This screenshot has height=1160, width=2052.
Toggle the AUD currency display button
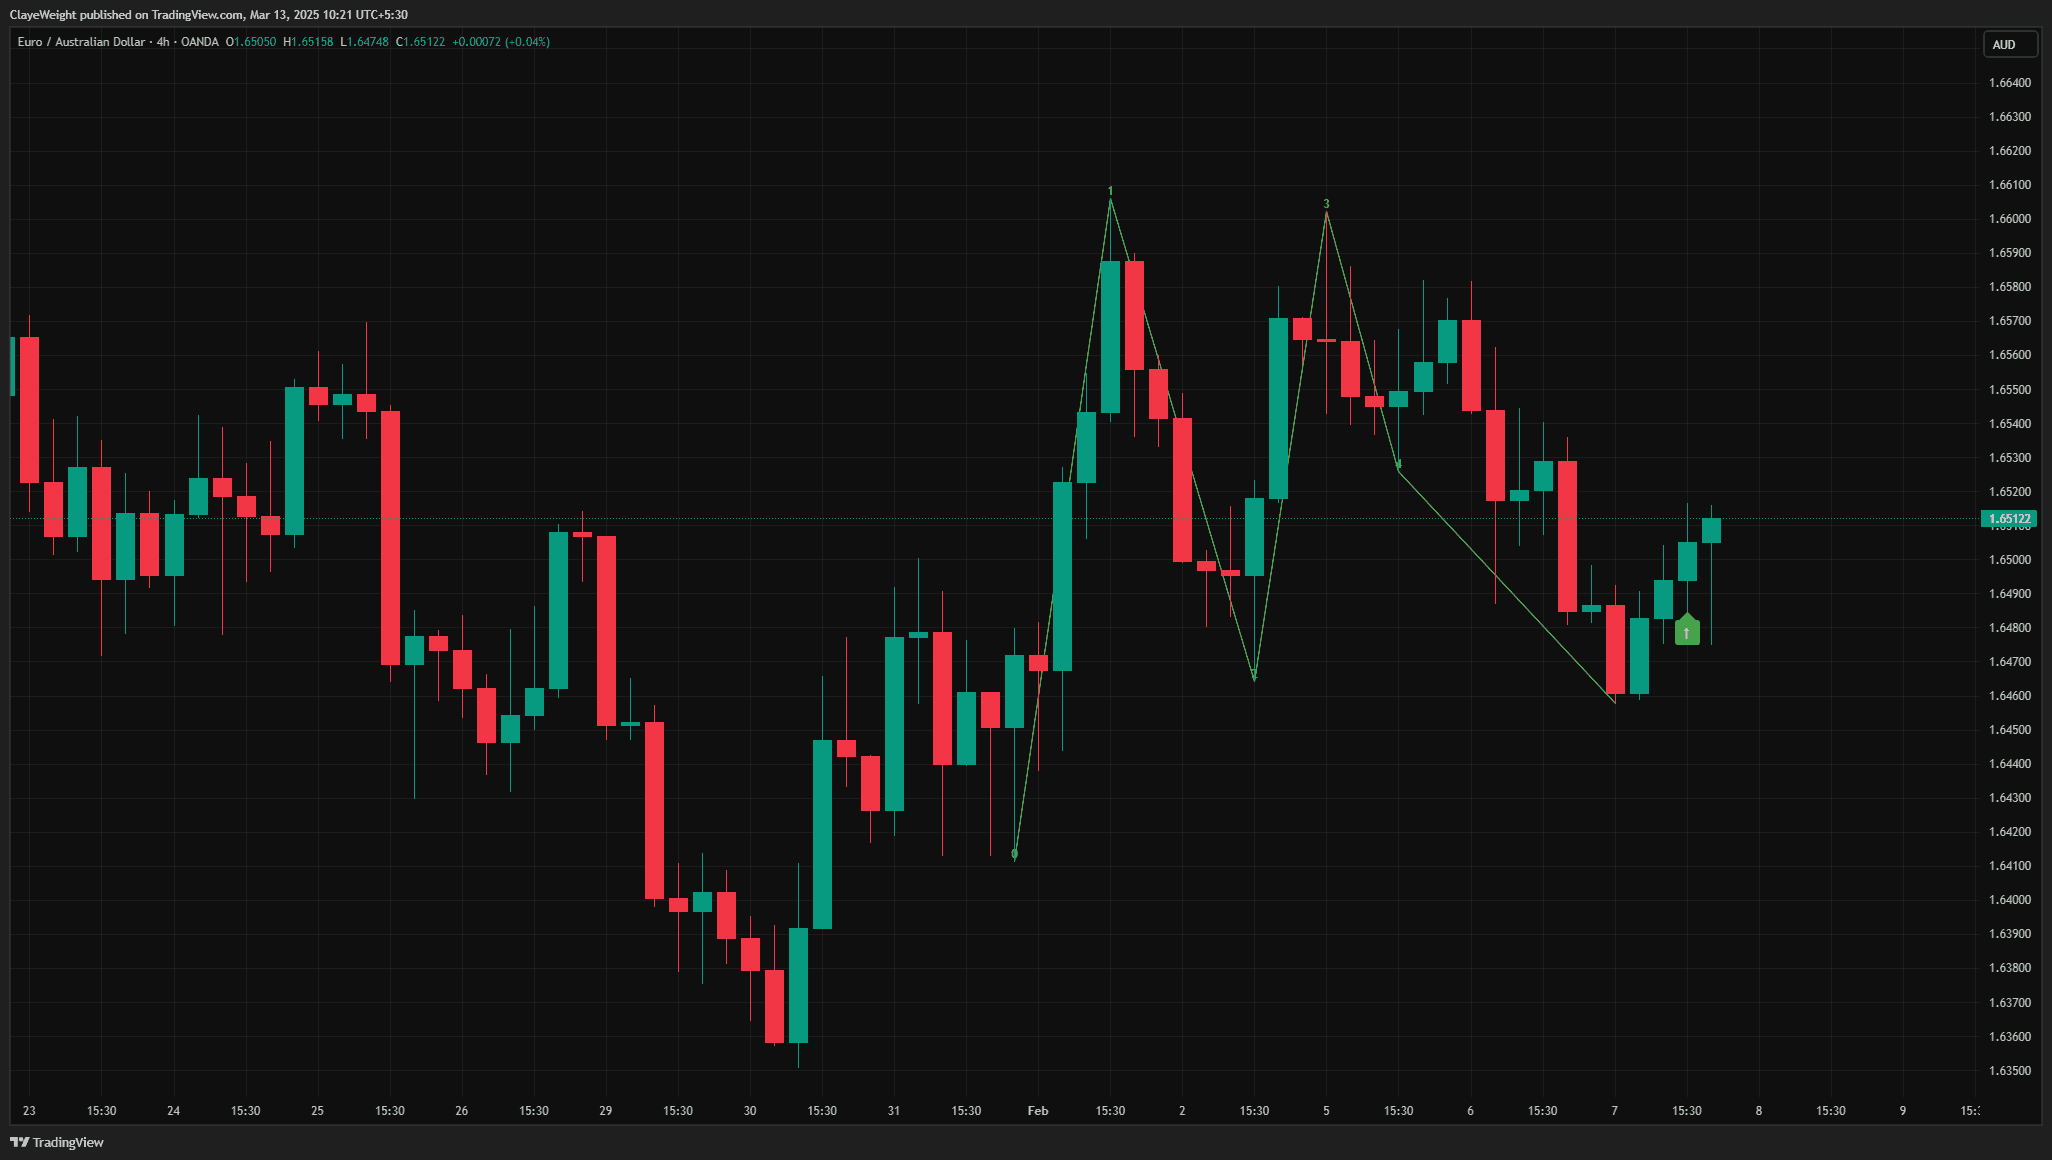(2010, 43)
